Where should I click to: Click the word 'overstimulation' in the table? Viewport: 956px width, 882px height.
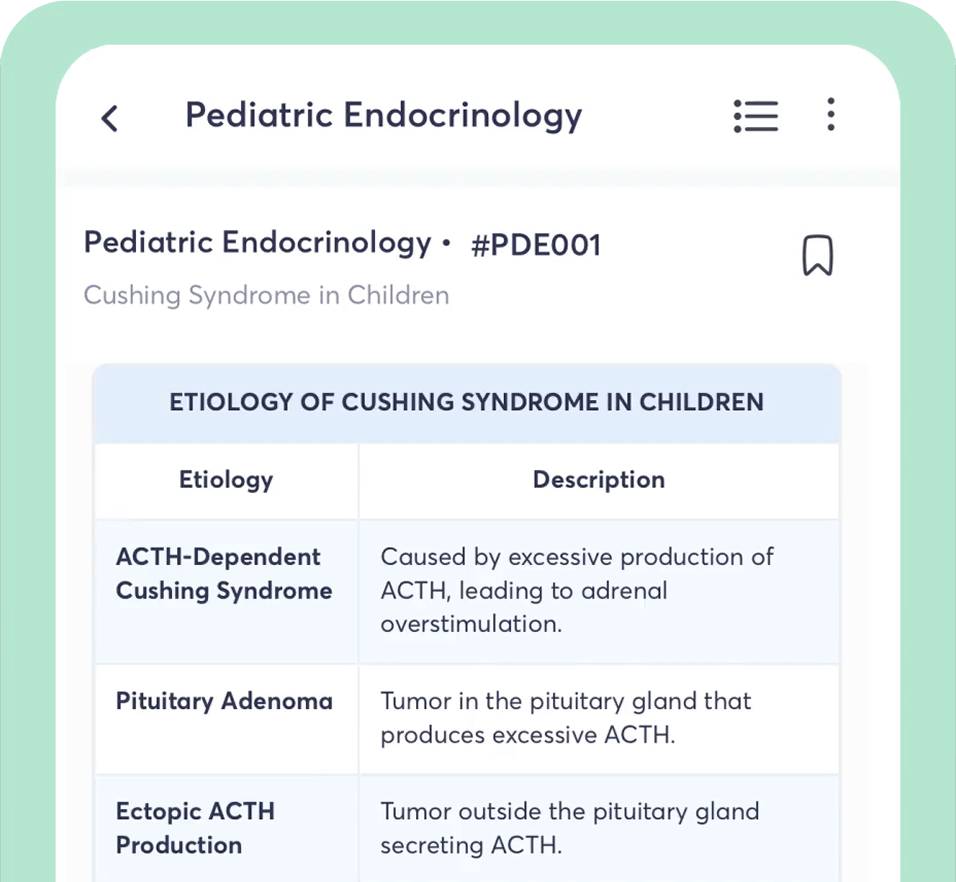(470, 624)
